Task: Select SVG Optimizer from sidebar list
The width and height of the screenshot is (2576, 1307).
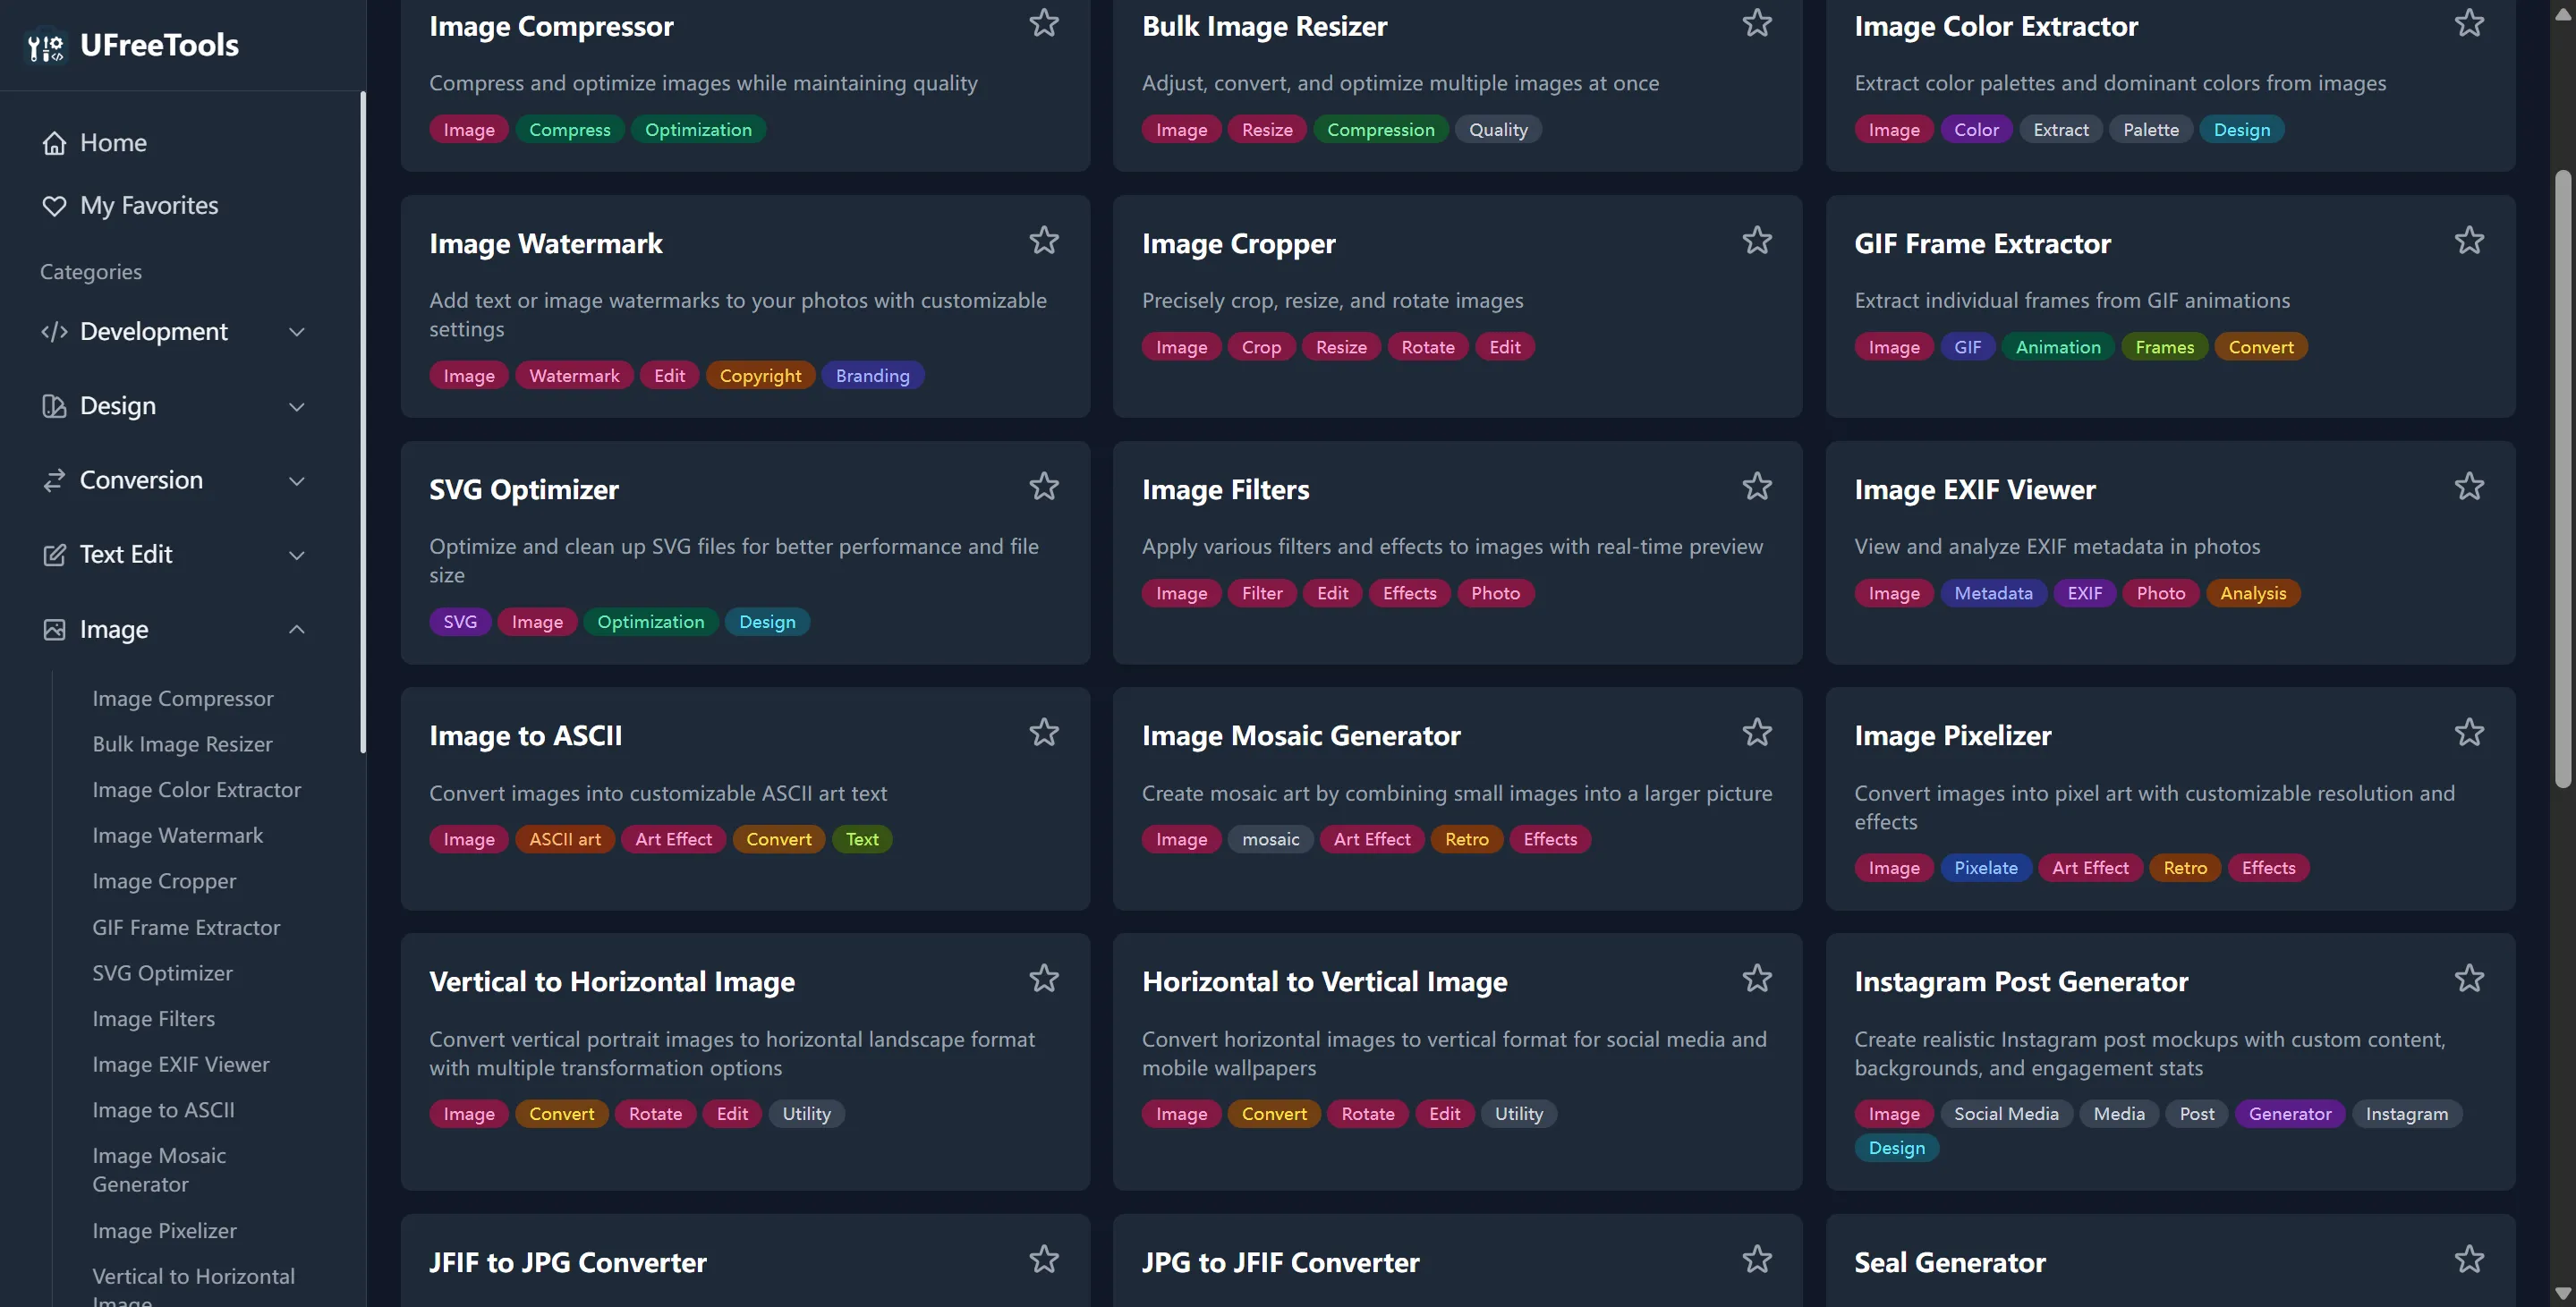Action: (162, 973)
